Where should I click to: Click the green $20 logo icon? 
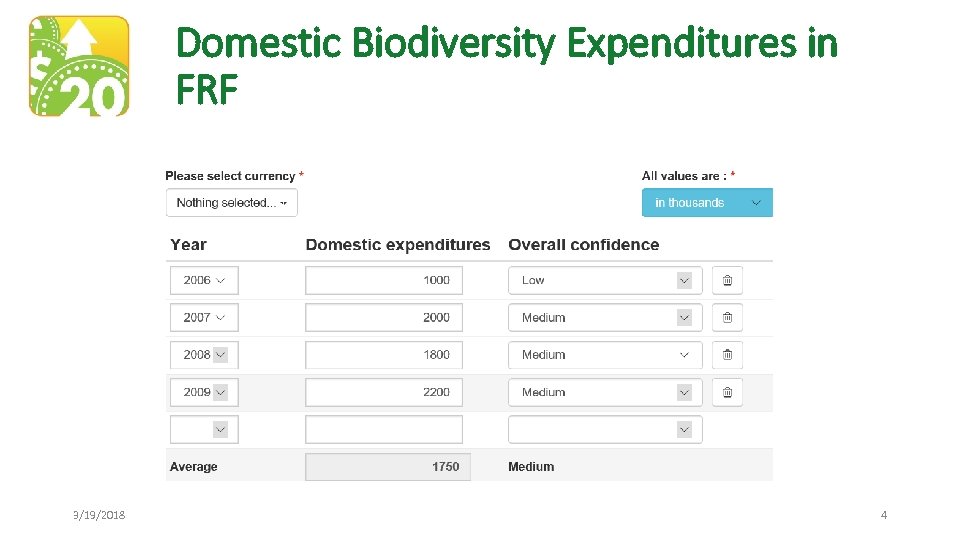[79, 66]
